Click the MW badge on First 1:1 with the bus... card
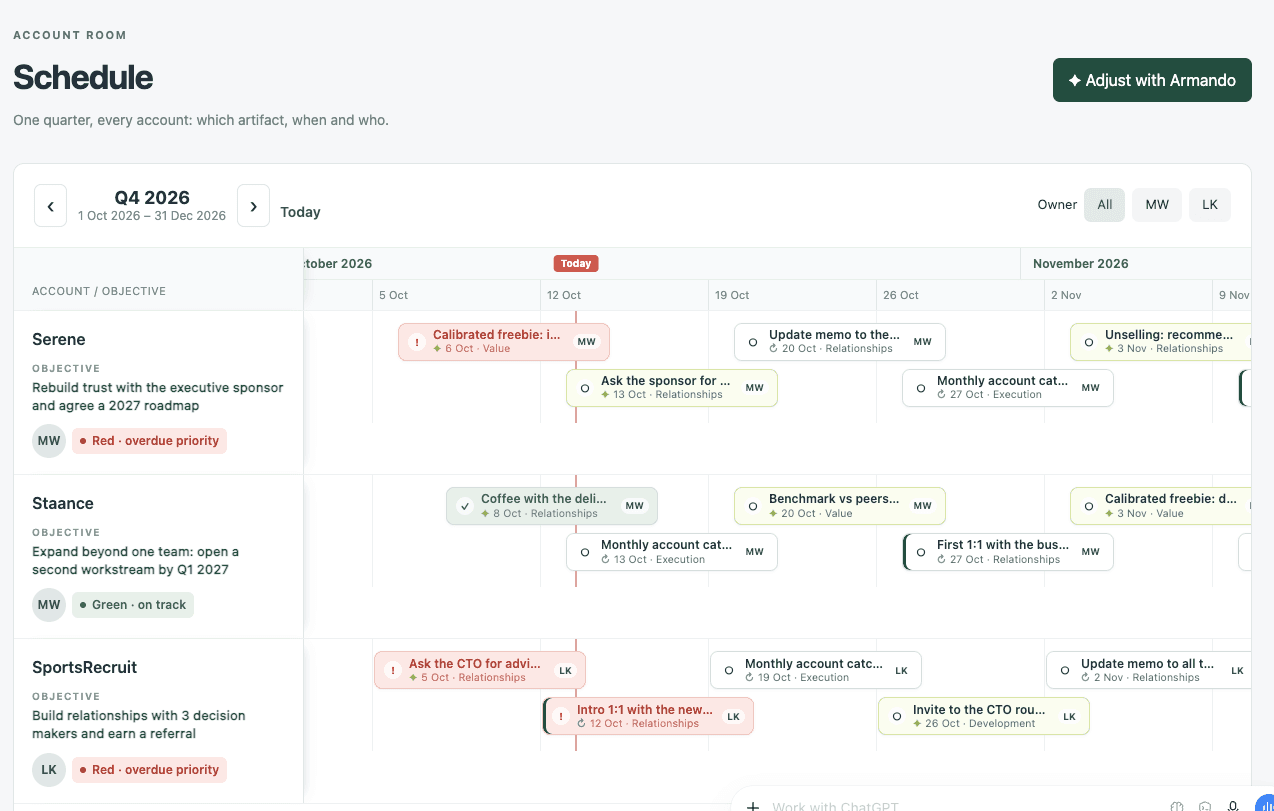The image size is (1274, 811). [1090, 552]
